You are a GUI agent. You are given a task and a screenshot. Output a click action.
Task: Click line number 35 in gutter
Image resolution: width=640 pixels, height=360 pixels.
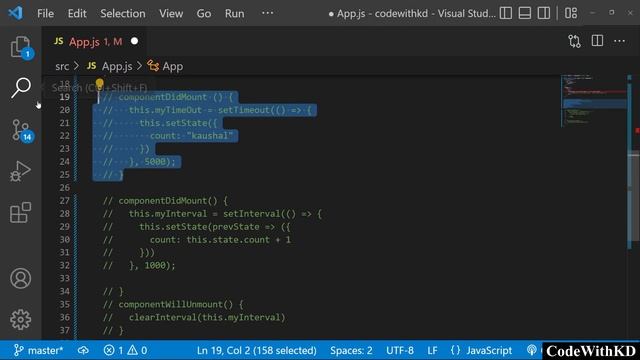point(64,304)
